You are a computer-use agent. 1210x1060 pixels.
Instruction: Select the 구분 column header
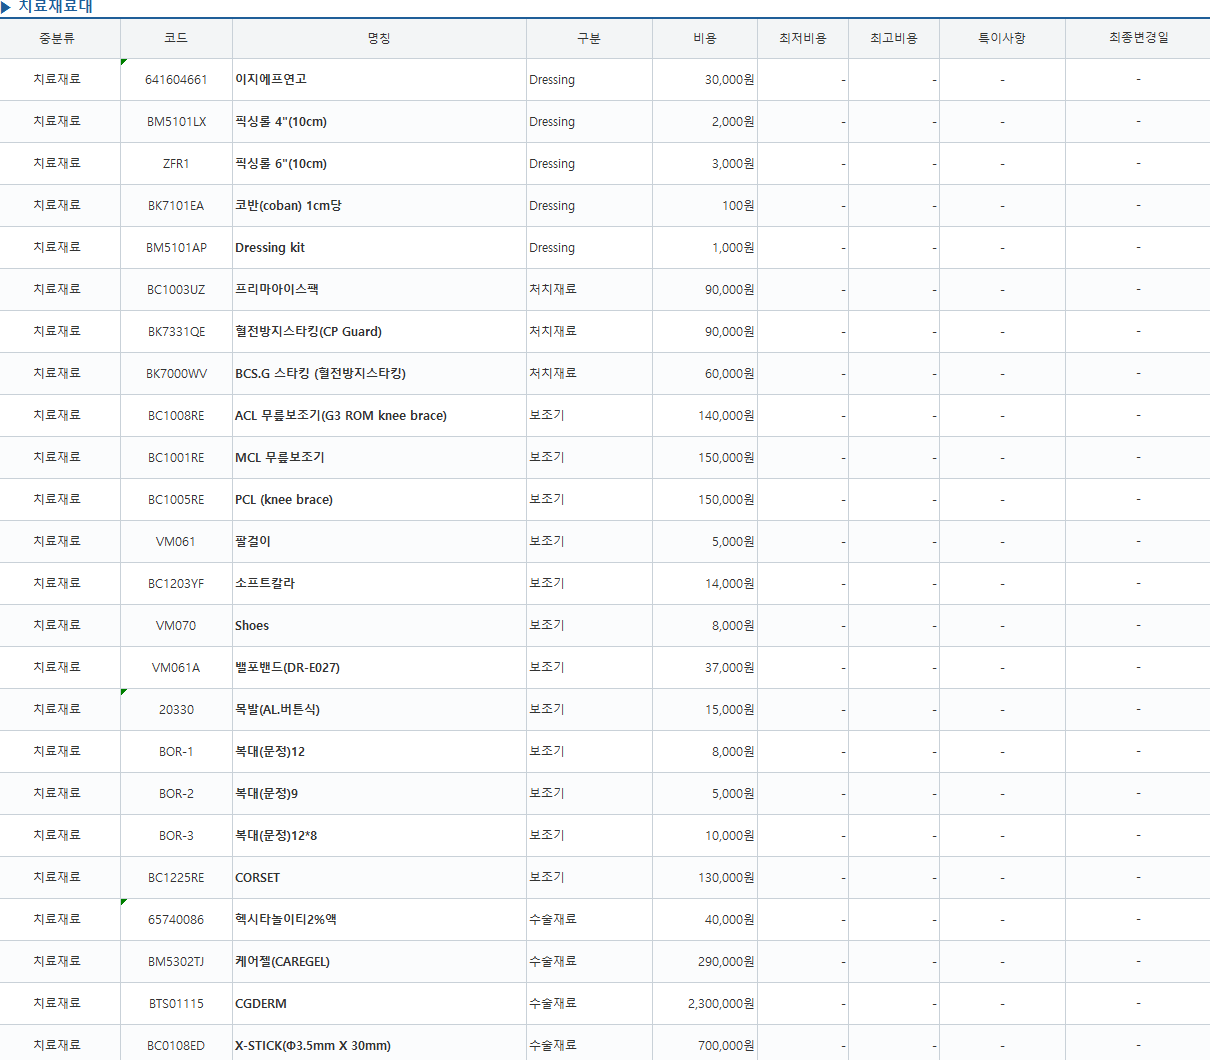tap(589, 38)
